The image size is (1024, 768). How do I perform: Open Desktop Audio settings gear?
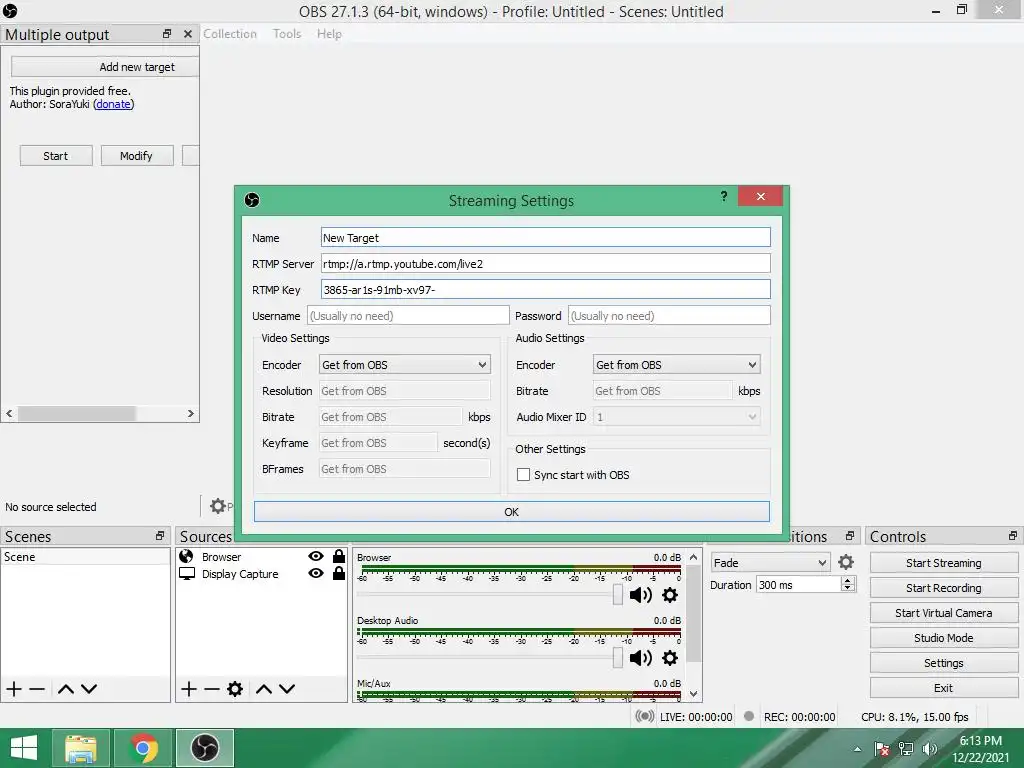click(x=670, y=658)
